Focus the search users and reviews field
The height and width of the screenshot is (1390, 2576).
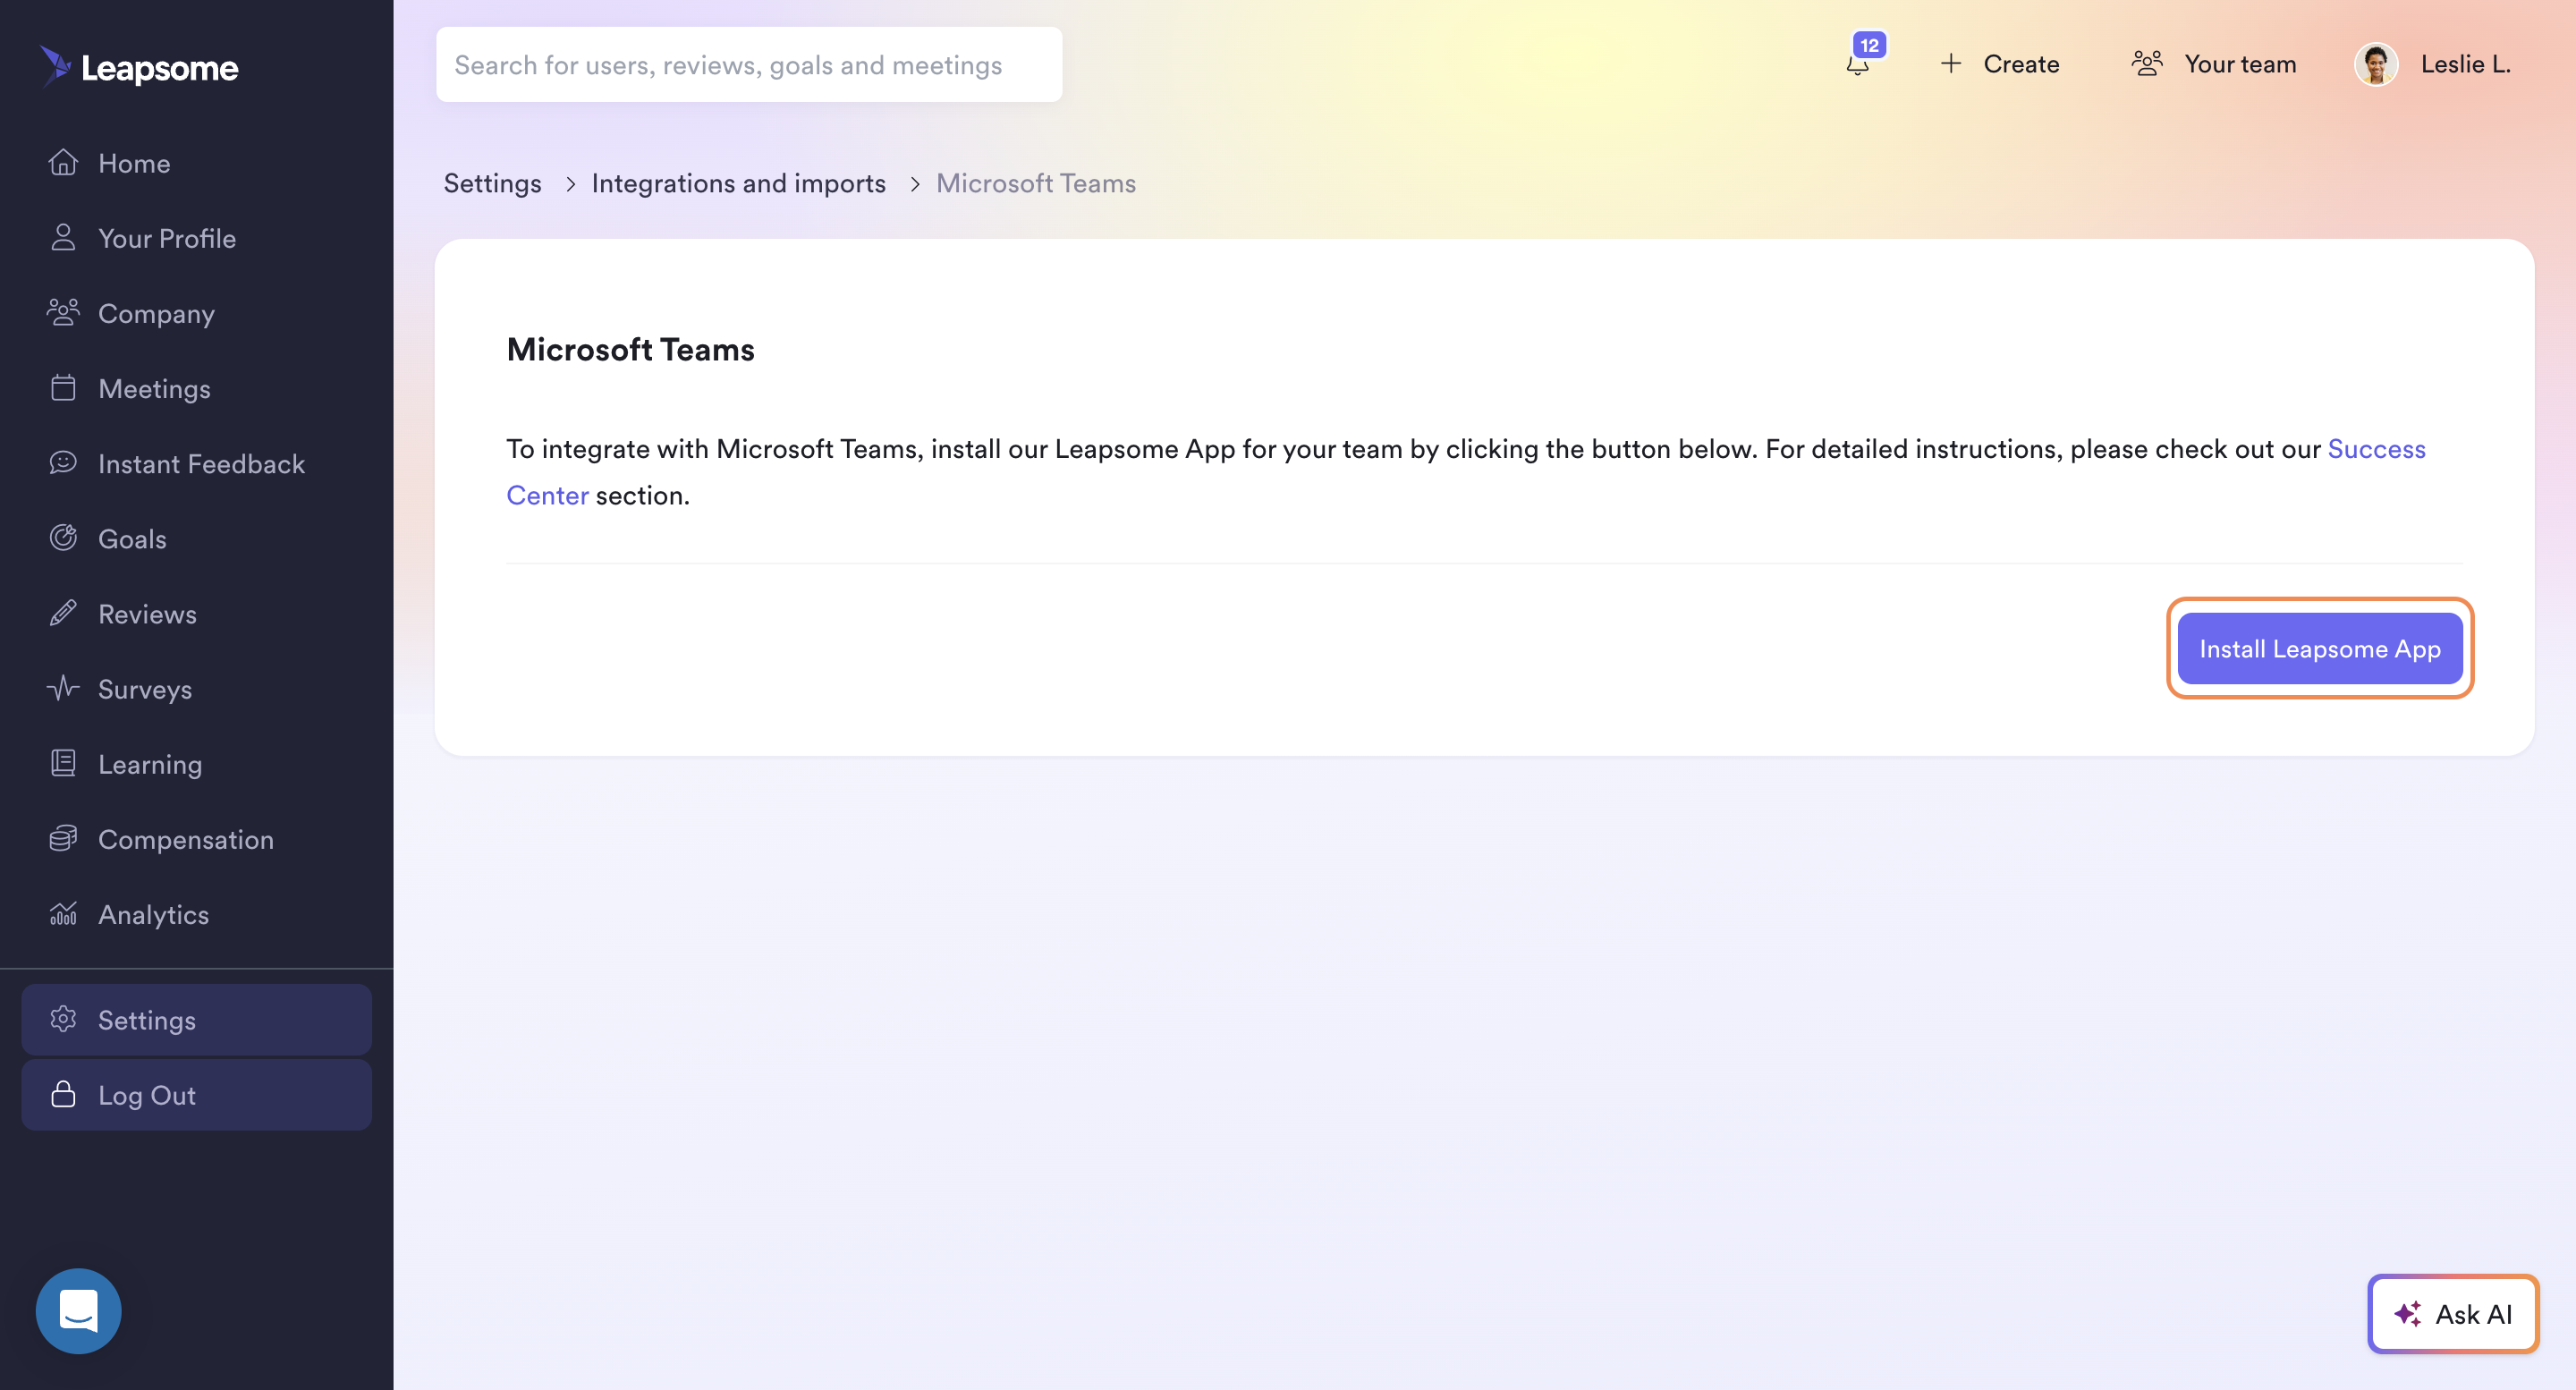[x=749, y=64]
